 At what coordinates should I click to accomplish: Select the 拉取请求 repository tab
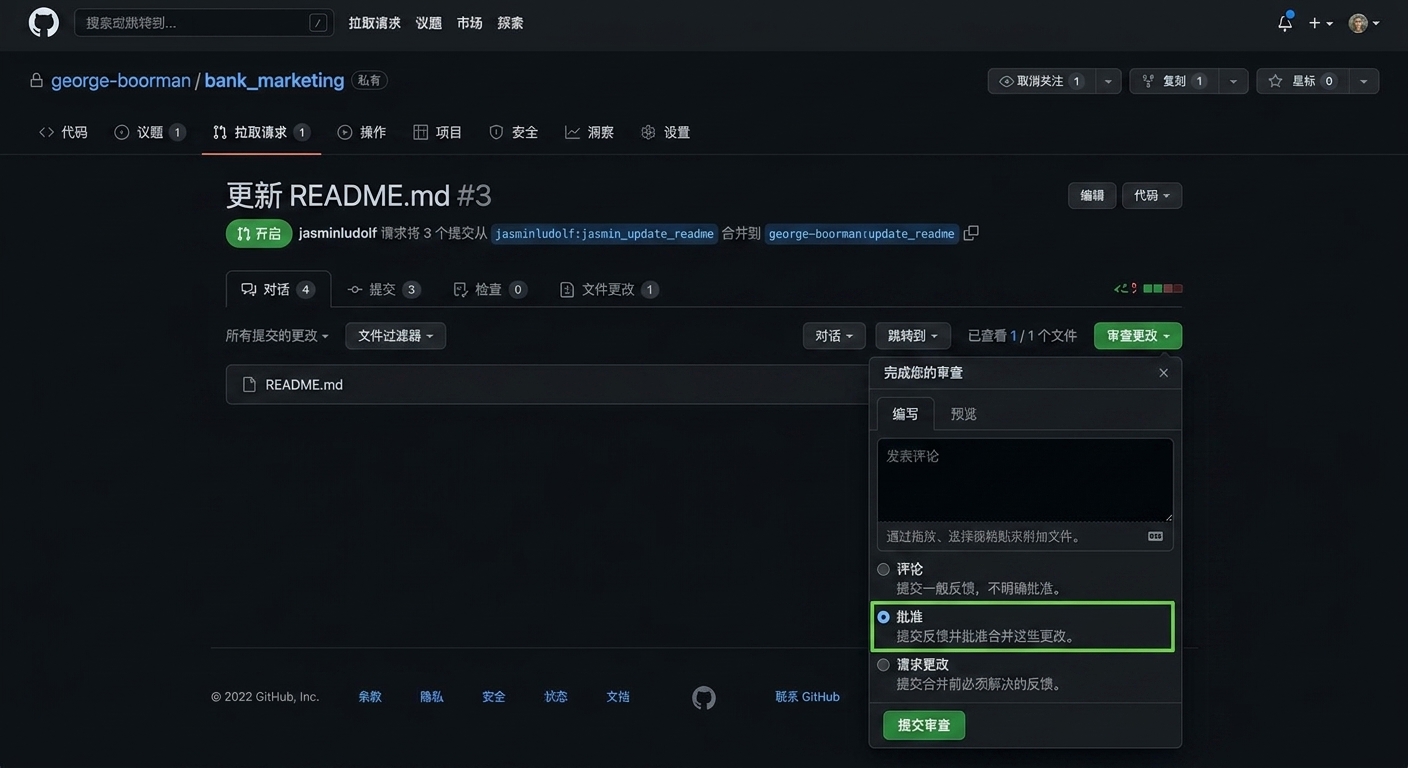coord(261,132)
